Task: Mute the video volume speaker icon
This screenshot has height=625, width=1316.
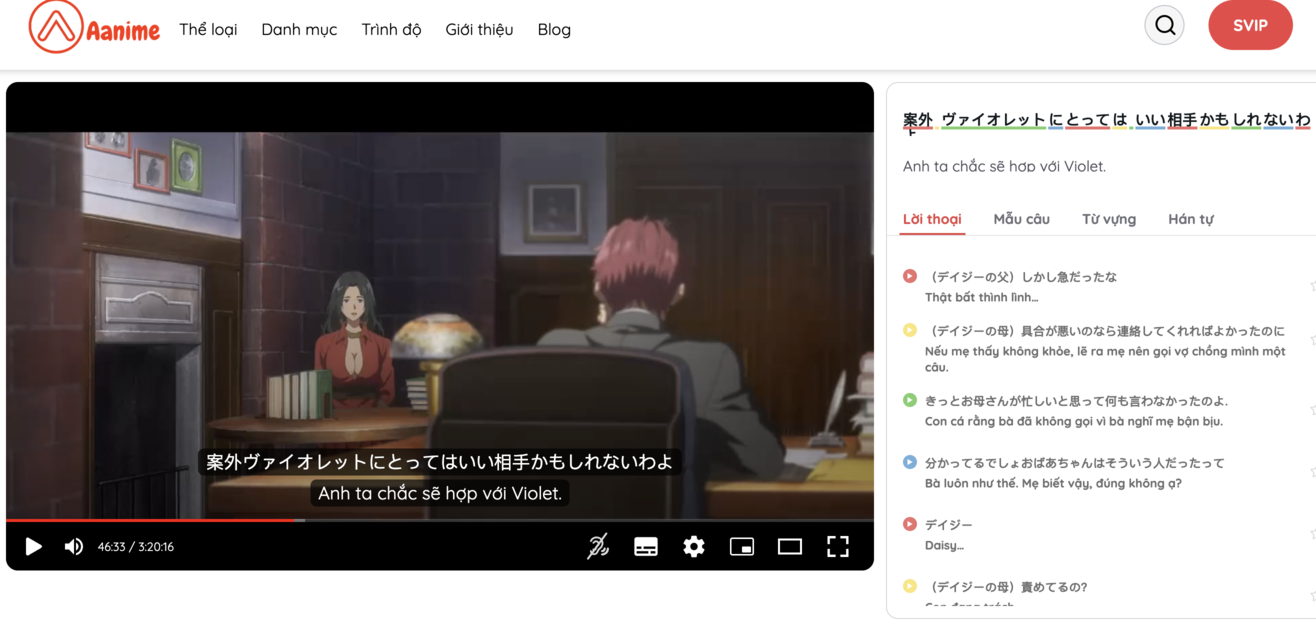Action: tap(74, 547)
